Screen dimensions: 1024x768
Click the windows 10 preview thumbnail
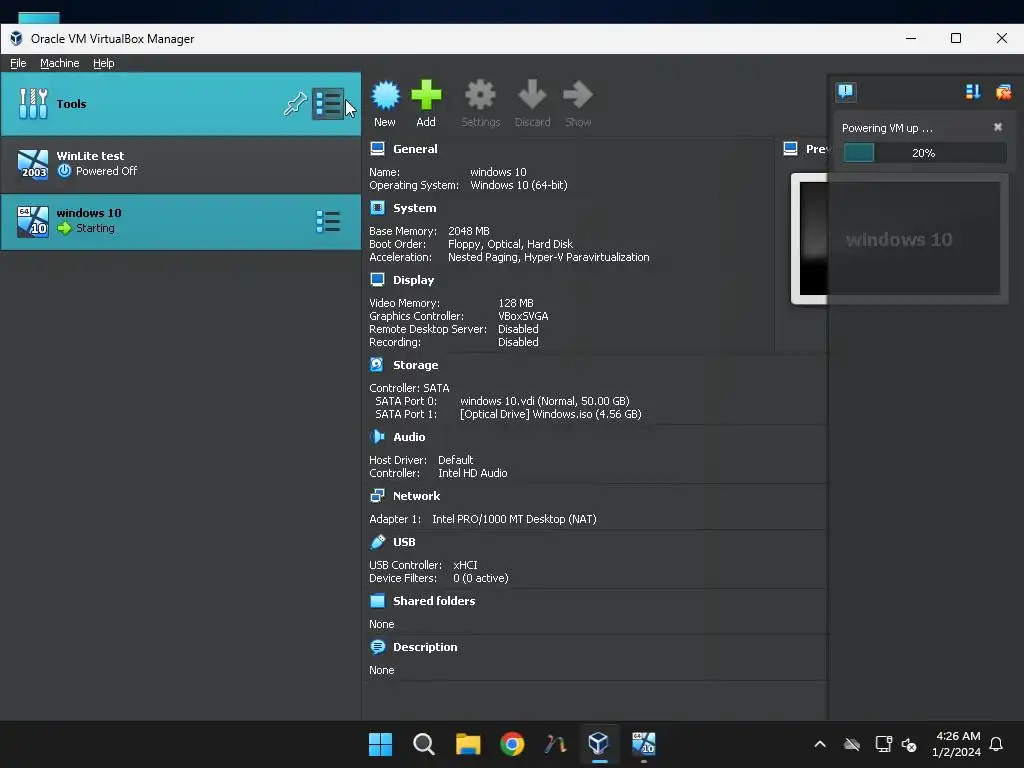[900, 239]
